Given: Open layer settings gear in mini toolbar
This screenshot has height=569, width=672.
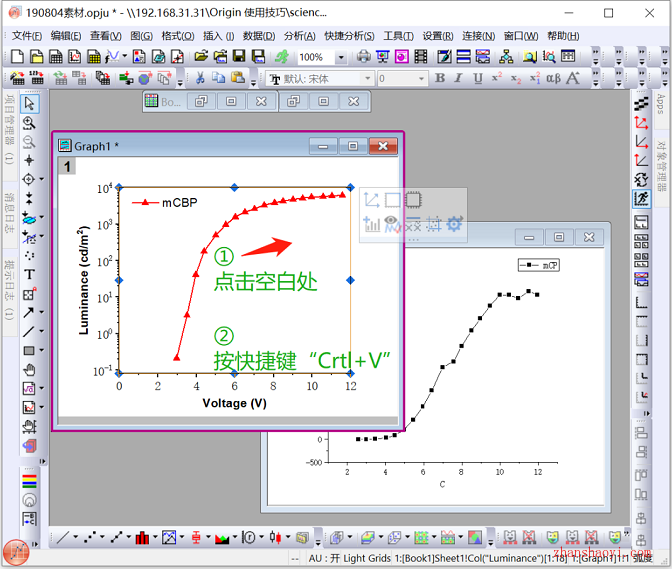Looking at the screenshot, I should point(455,223).
